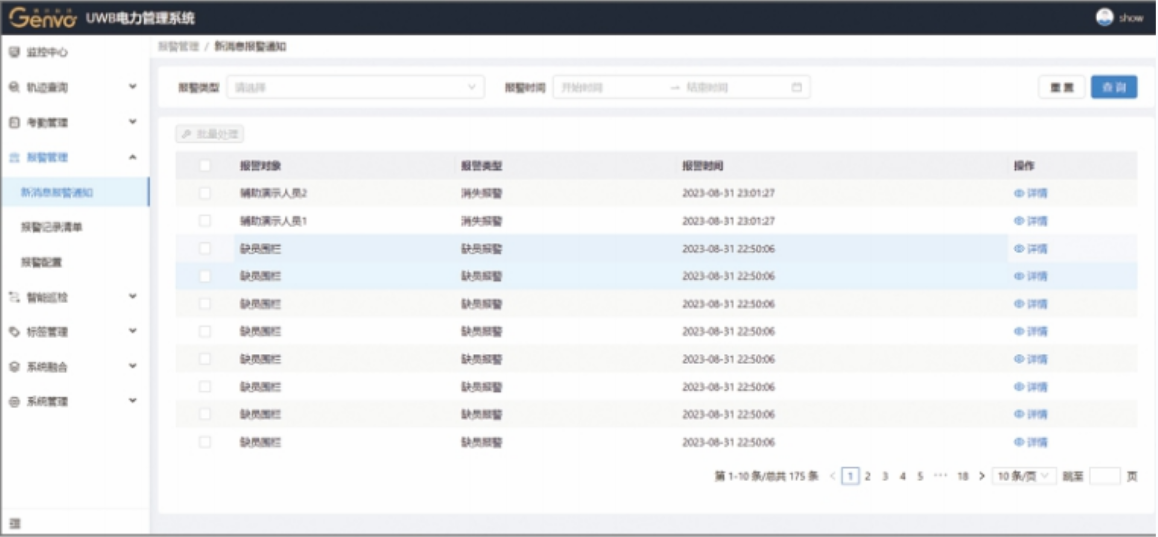
Task: Go to page 5 in pagination
Action: pos(920,476)
